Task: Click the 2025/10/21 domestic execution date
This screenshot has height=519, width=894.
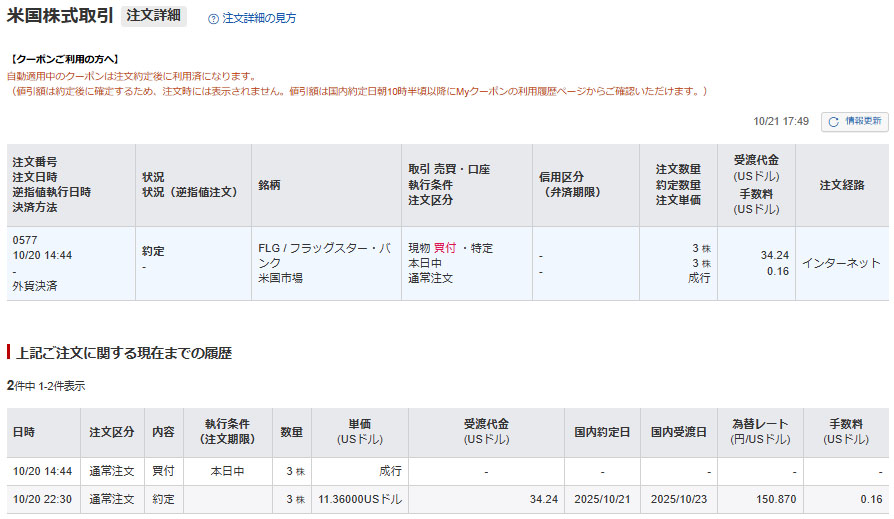Action: tap(602, 499)
